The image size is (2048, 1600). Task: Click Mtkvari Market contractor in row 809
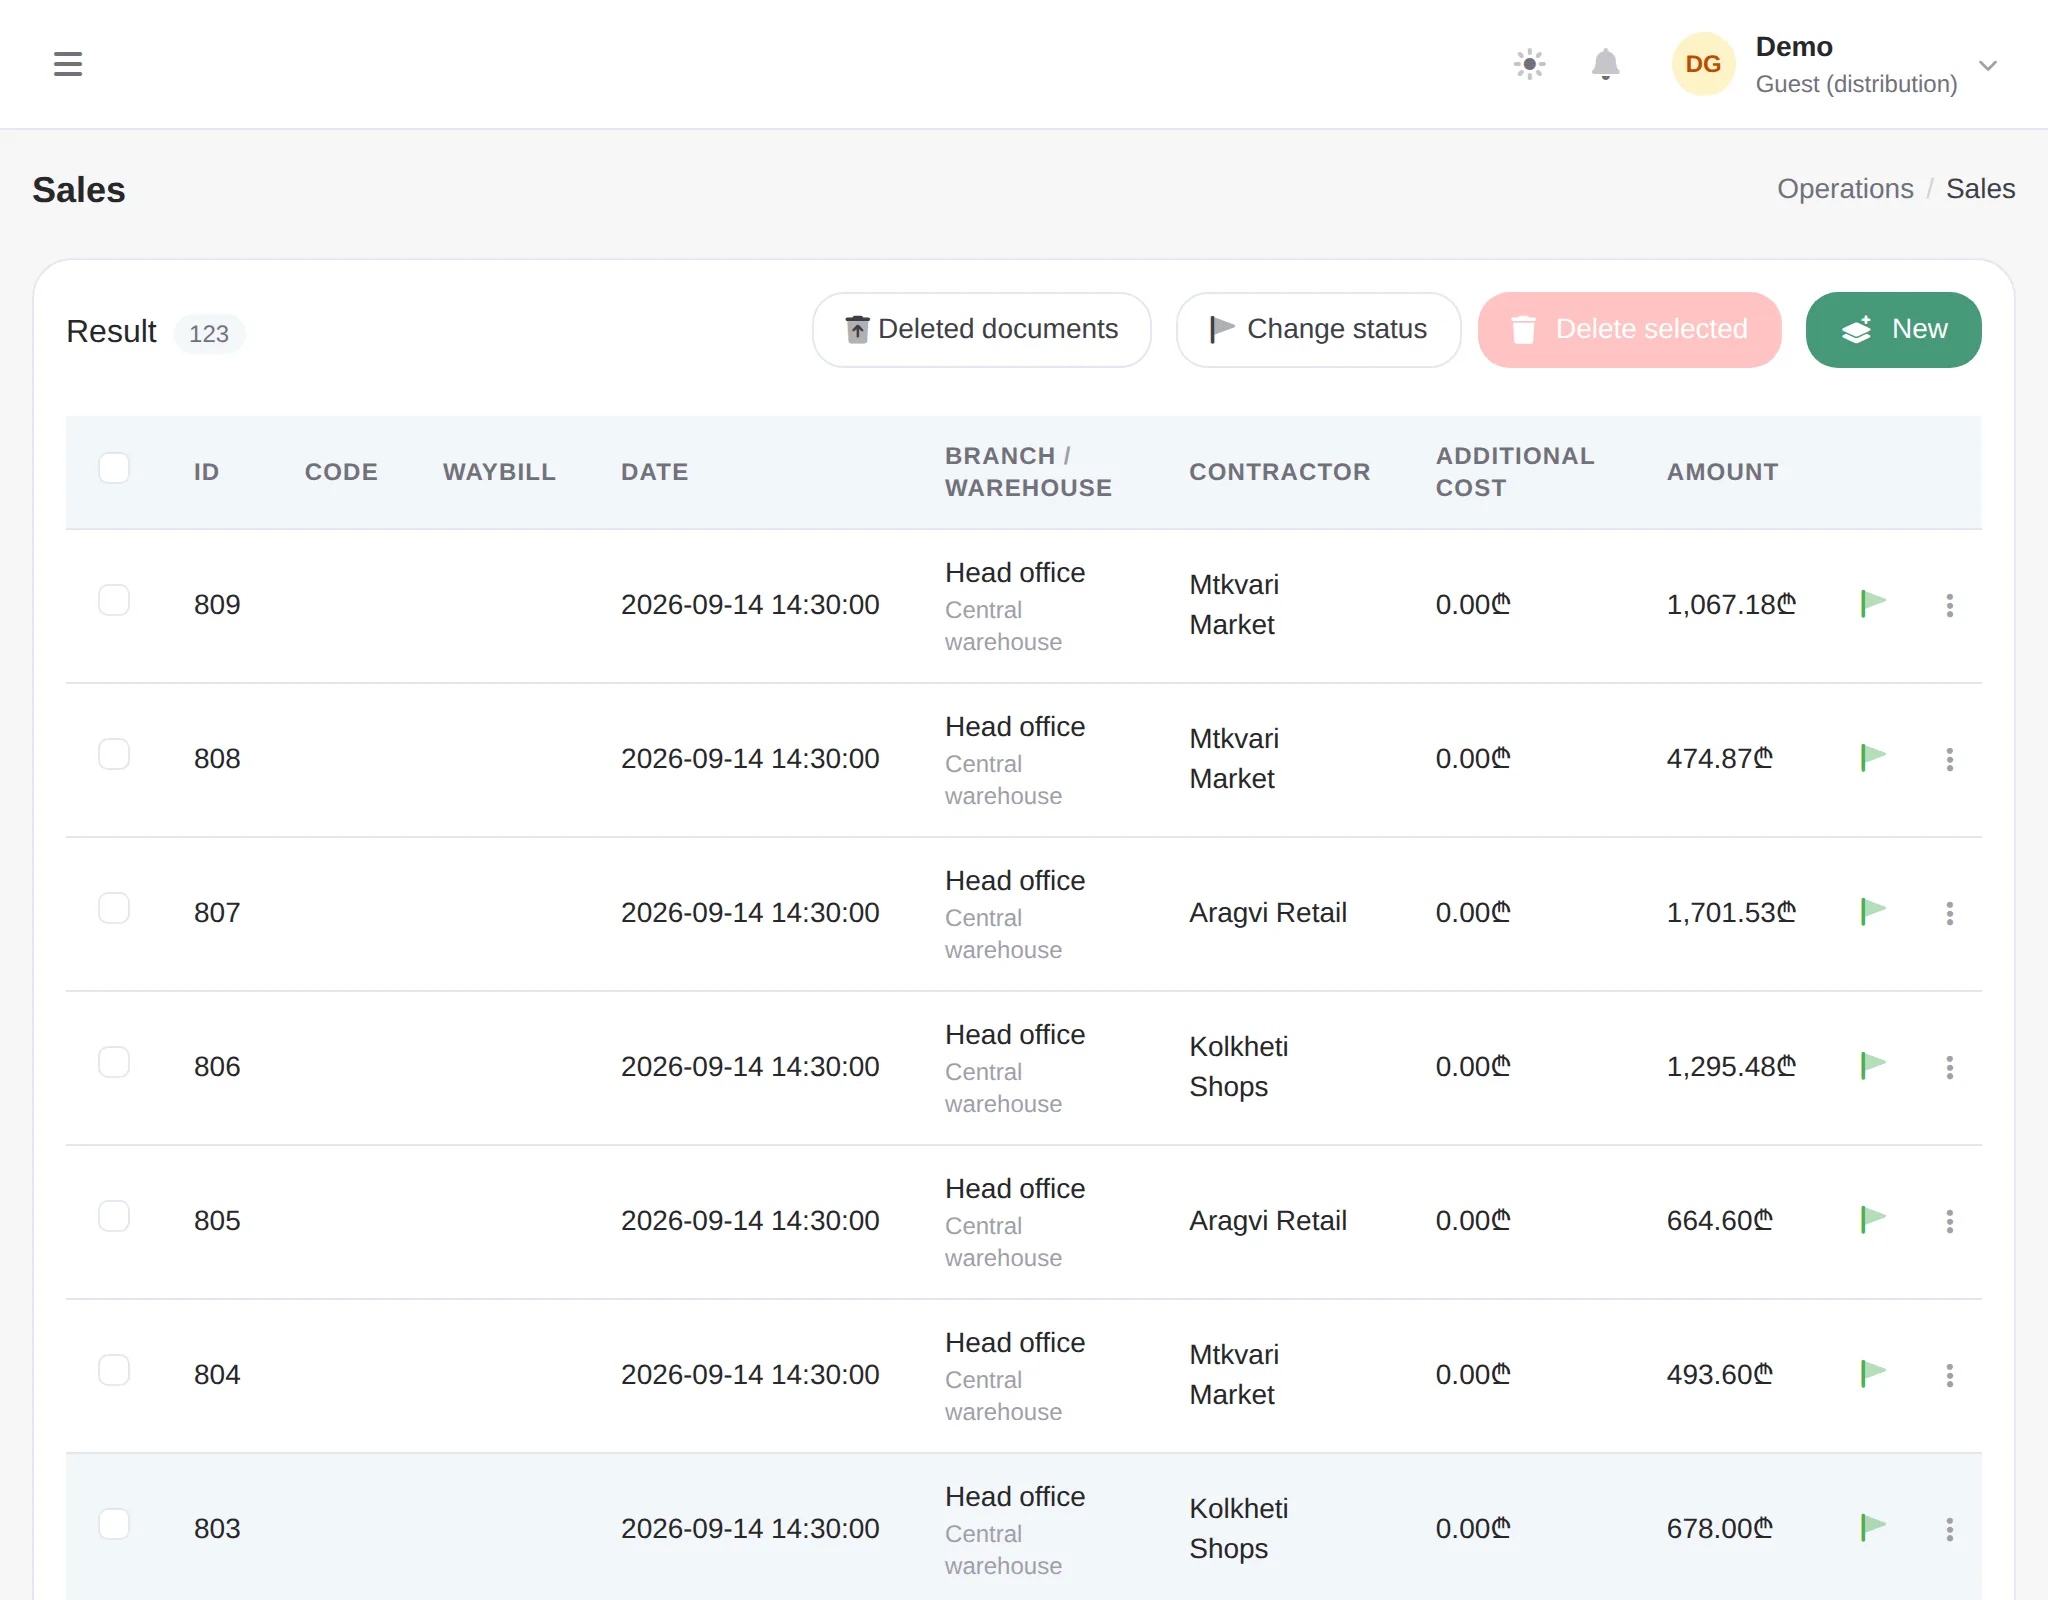tap(1234, 605)
